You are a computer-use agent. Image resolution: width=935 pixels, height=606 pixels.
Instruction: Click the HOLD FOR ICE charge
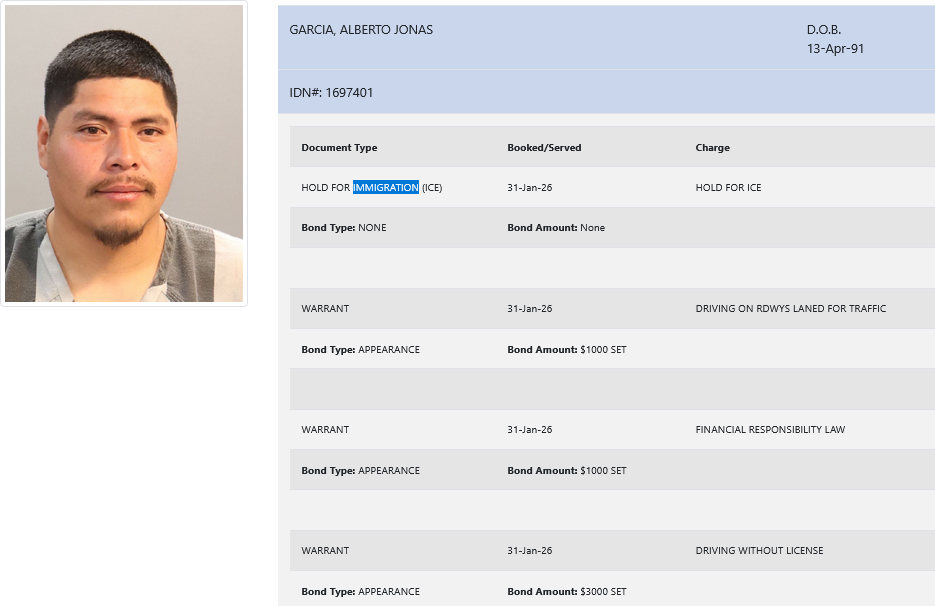tap(728, 188)
